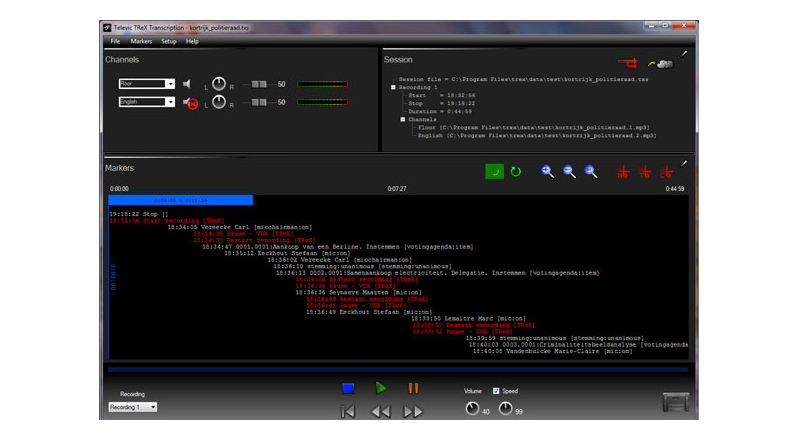Toggle the Speed checkbox
This screenshot has height=439, width=797.
[496, 391]
